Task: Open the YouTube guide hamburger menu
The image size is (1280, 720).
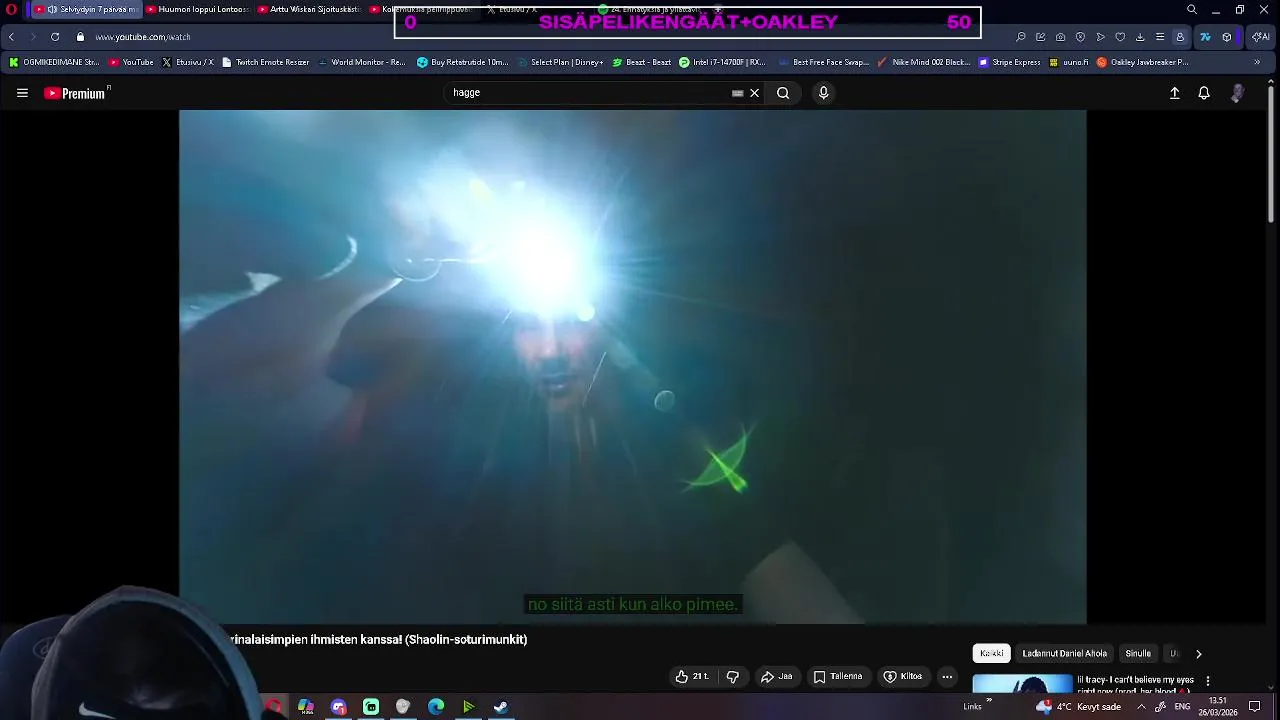Action: [22, 93]
